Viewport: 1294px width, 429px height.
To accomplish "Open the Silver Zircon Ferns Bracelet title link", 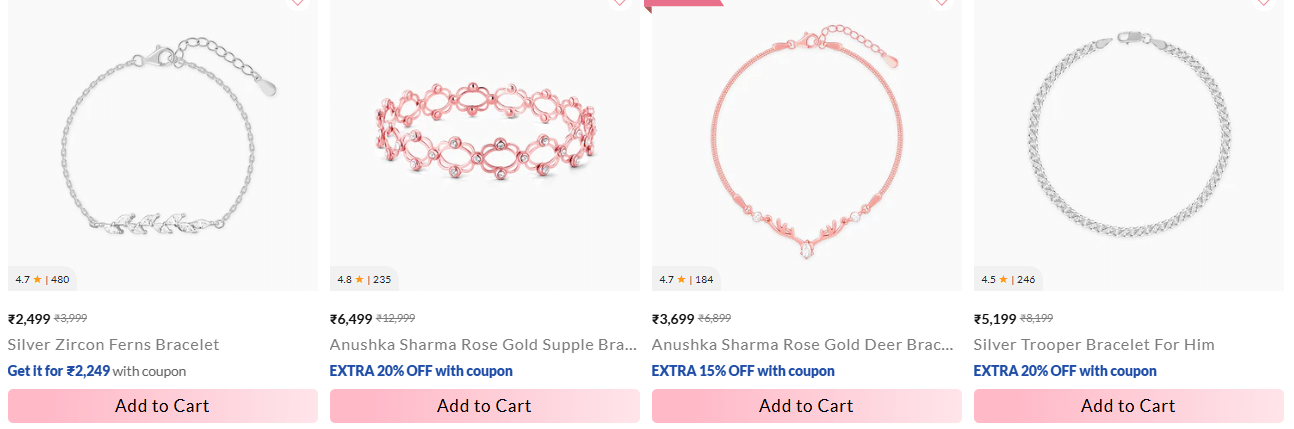I will [113, 345].
